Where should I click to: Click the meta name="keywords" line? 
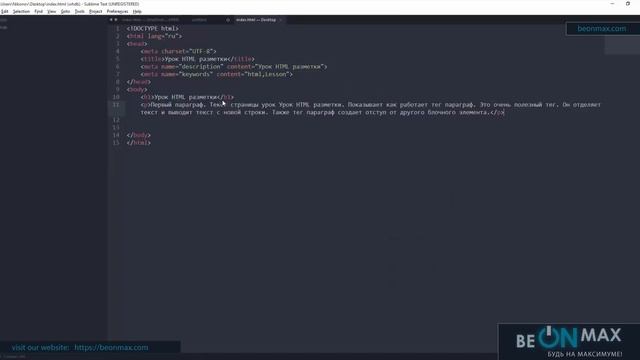(x=217, y=74)
